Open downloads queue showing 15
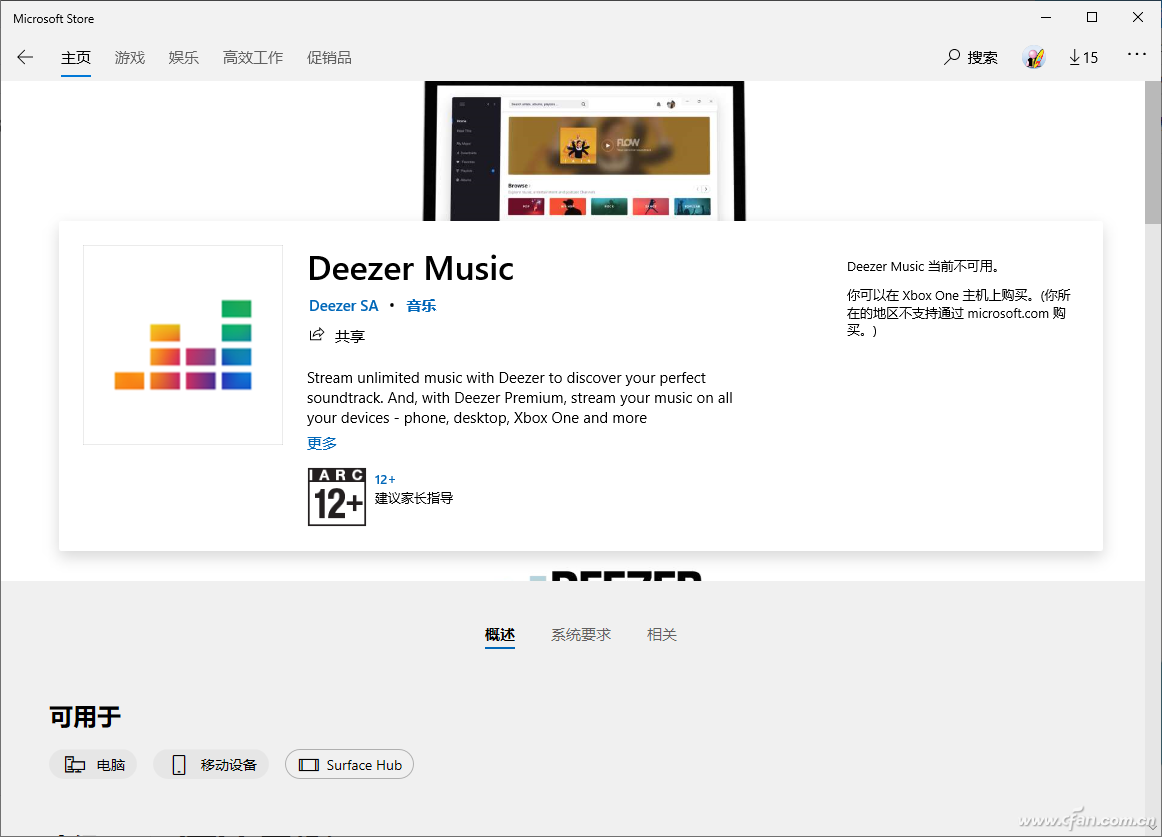Screen dimensions: 1162x837 point(1083,57)
